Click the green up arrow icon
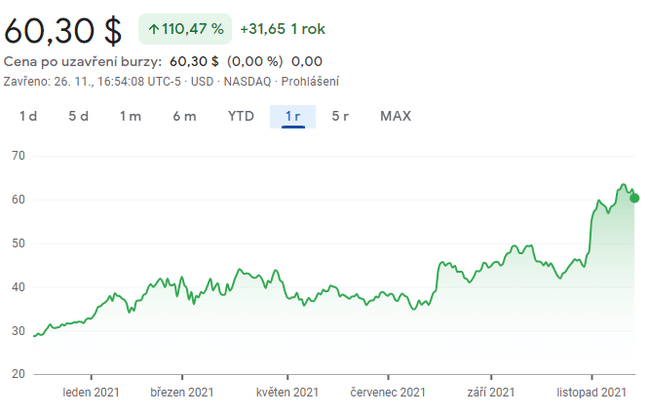Image resolution: width=650 pixels, height=407 pixels. 153,29
